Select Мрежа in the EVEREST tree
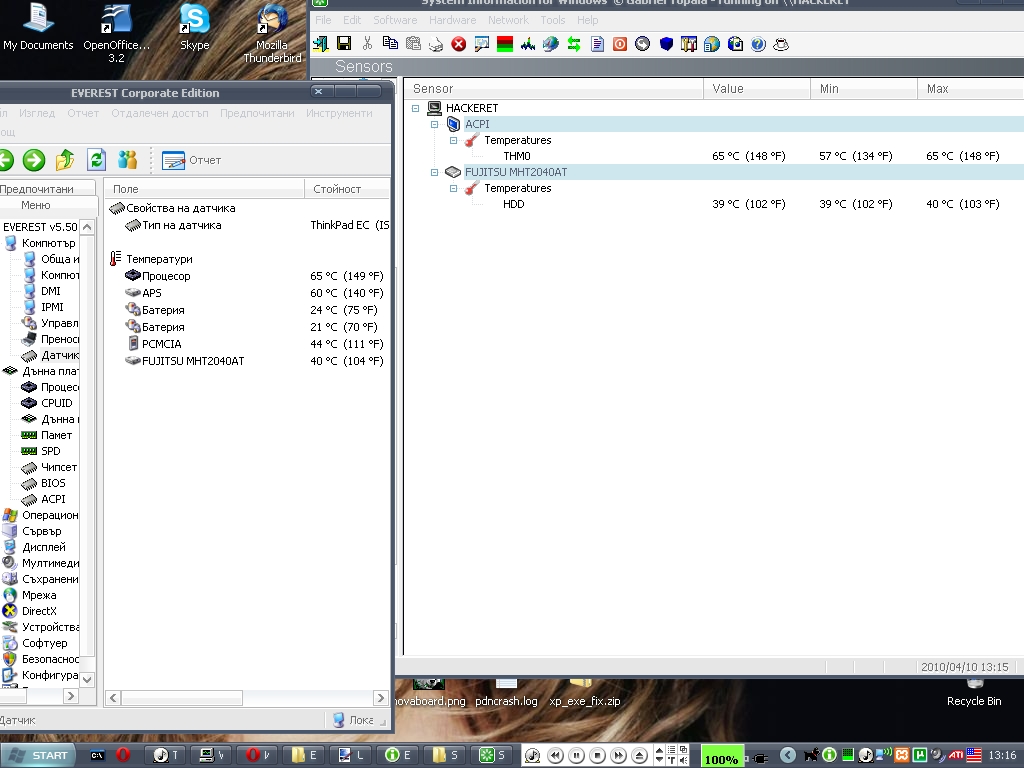Viewport: 1024px width, 768px height. tap(30, 595)
